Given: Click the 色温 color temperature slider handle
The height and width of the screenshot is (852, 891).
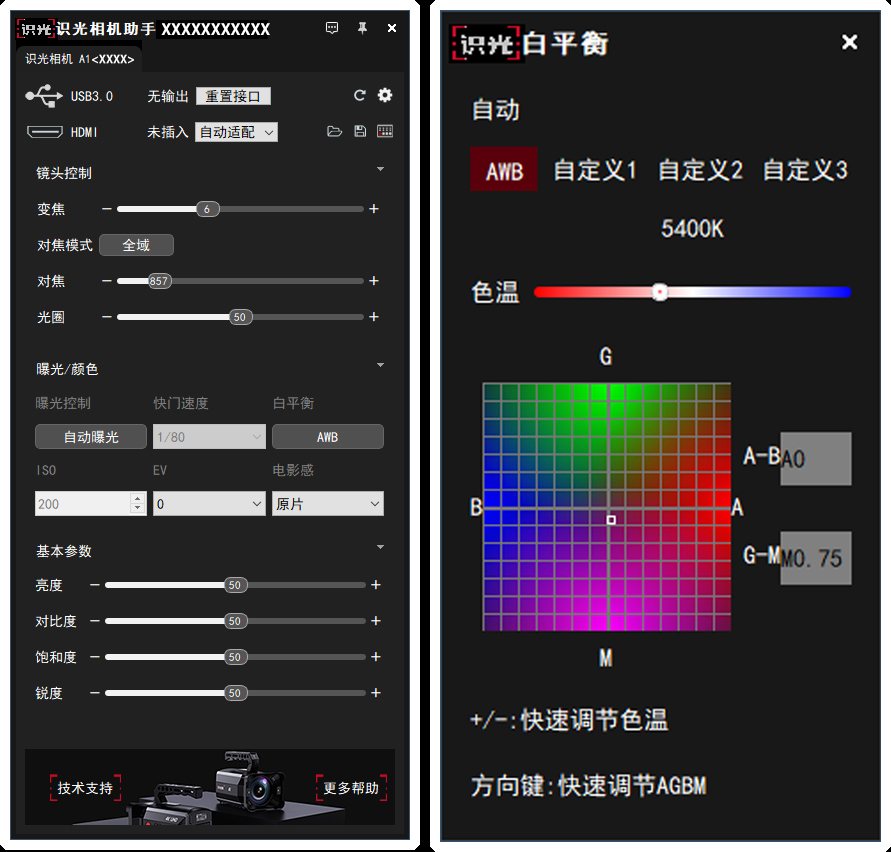Looking at the screenshot, I should [x=660, y=292].
